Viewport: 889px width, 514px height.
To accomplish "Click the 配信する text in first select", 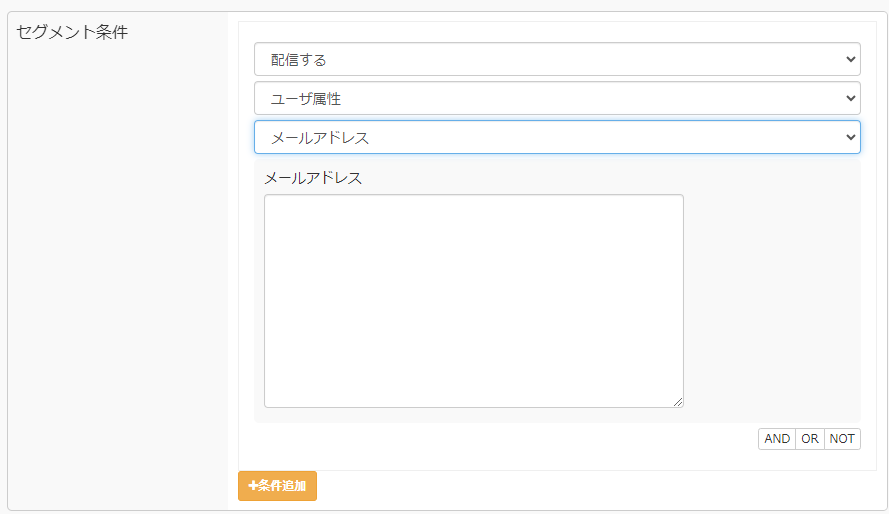I will [x=299, y=60].
